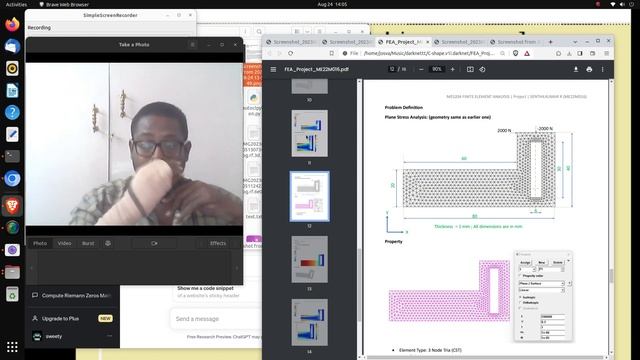
Task: Open Brave Web Browser app menu in top bar
Action: click(x=64, y=4)
